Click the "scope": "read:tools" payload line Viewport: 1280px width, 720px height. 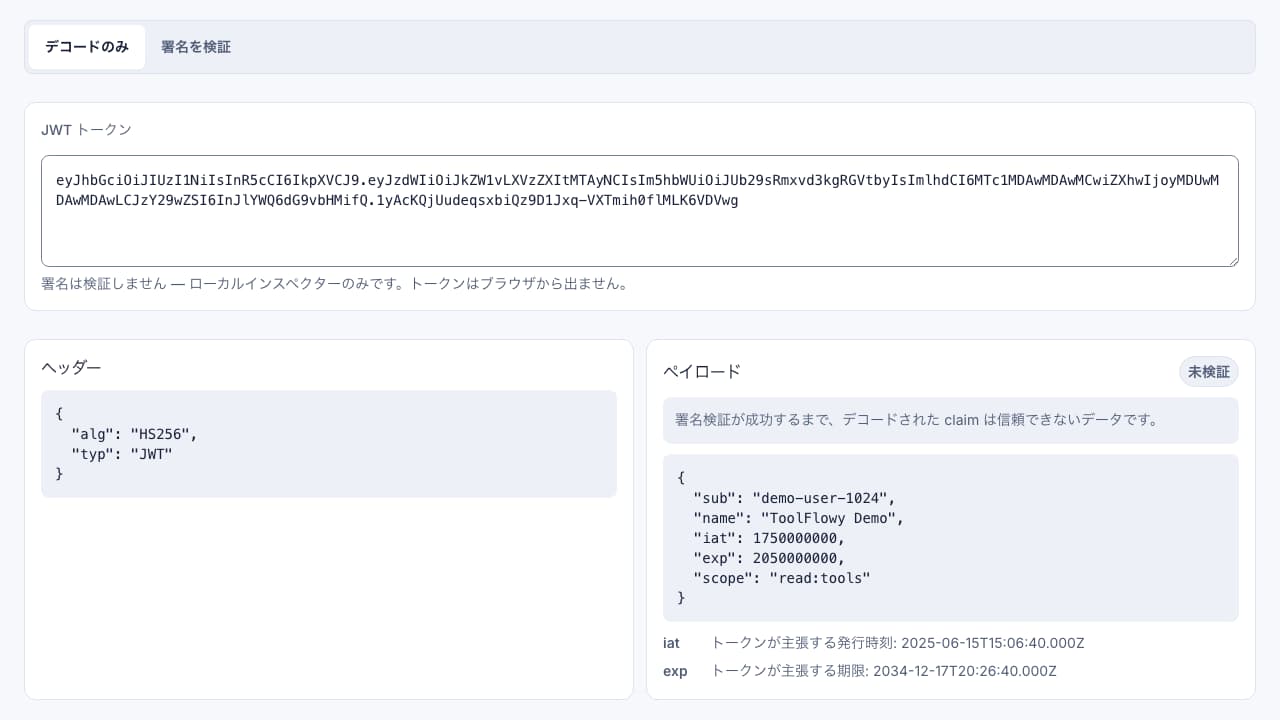click(x=782, y=578)
